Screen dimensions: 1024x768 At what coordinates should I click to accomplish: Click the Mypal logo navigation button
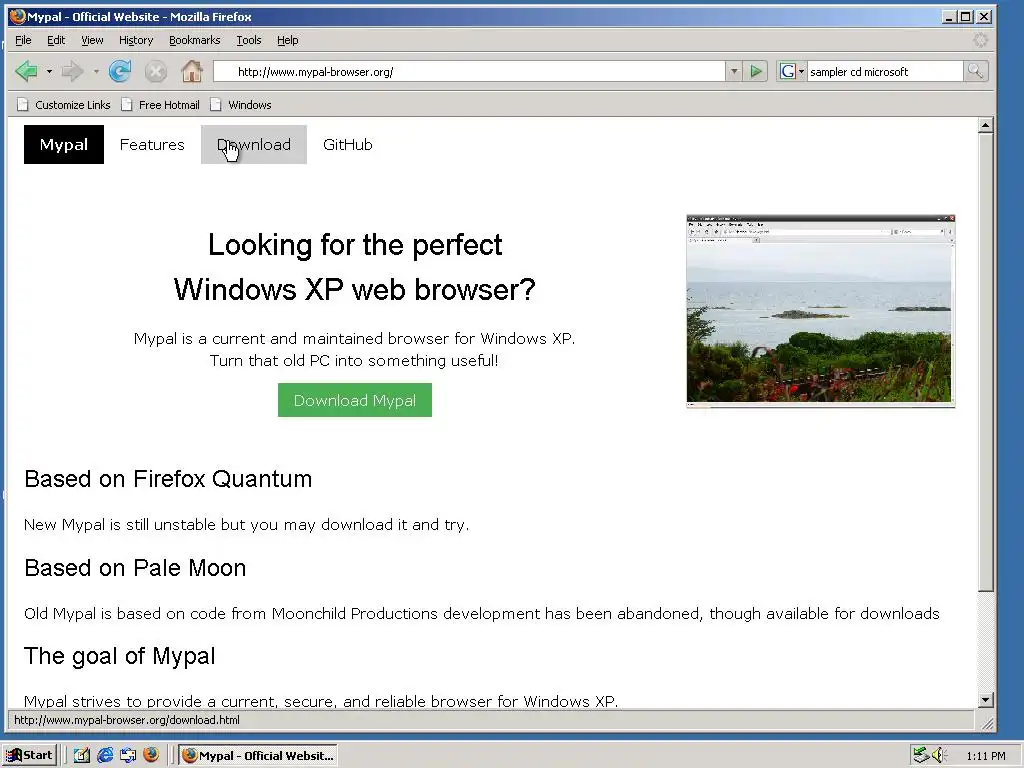(x=64, y=144)
